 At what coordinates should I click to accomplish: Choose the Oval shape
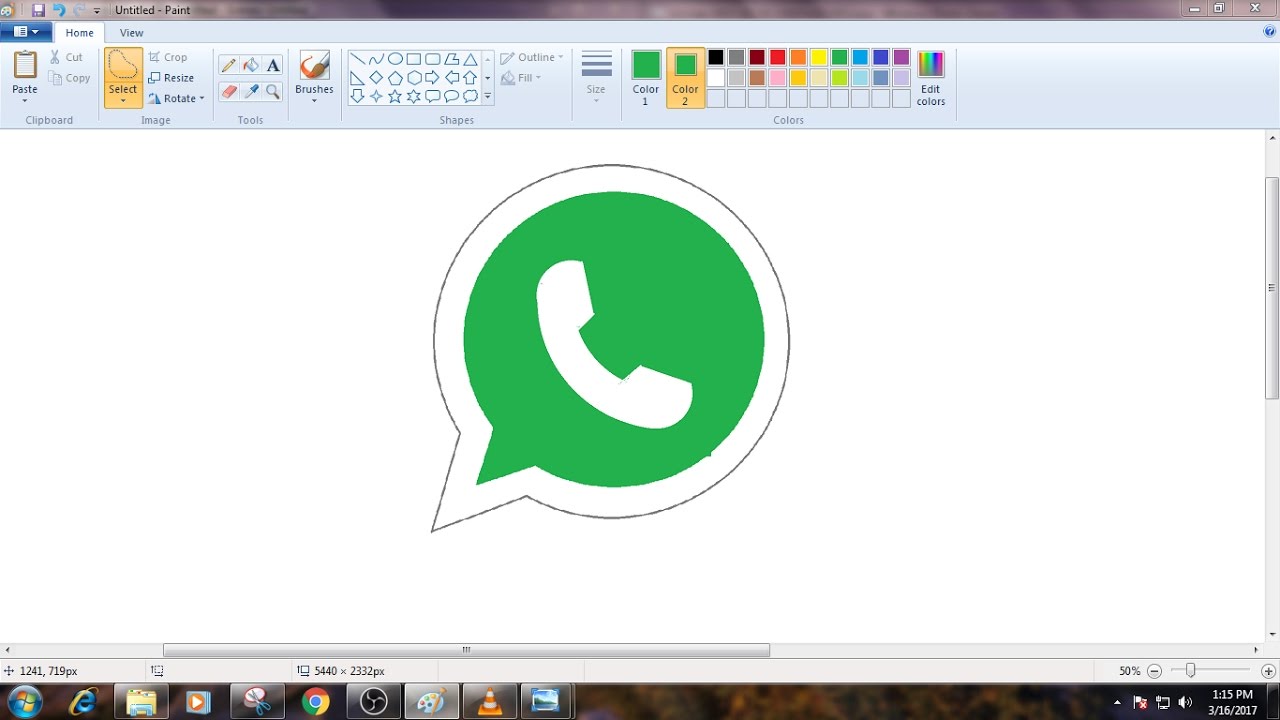point(395,58)
